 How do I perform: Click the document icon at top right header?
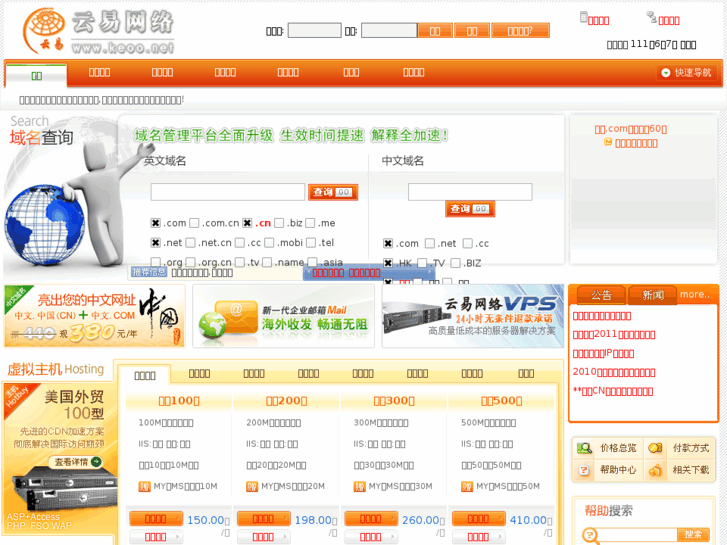[x=584, y=17]
